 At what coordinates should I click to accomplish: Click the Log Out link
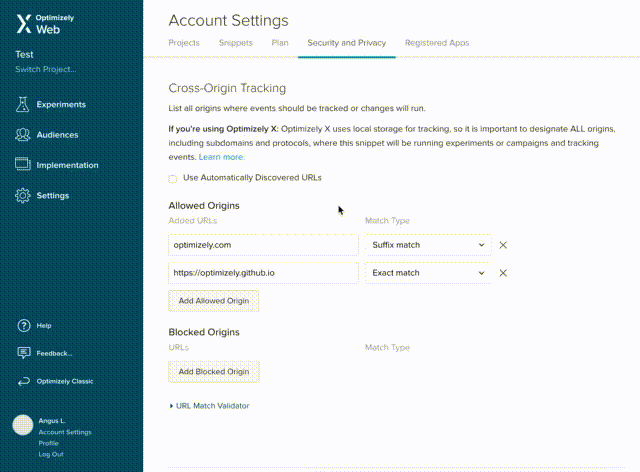click(51, 454)
